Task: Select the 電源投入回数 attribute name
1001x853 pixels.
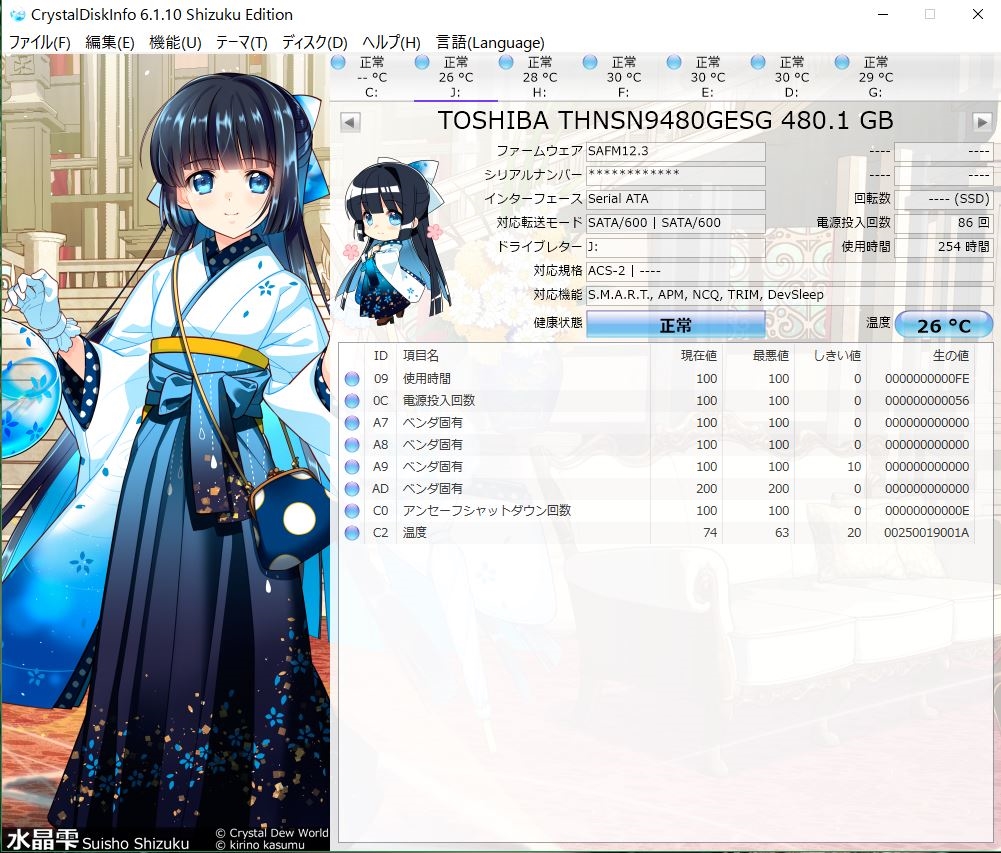Action: pyautogui.click(x=439, y=401)
